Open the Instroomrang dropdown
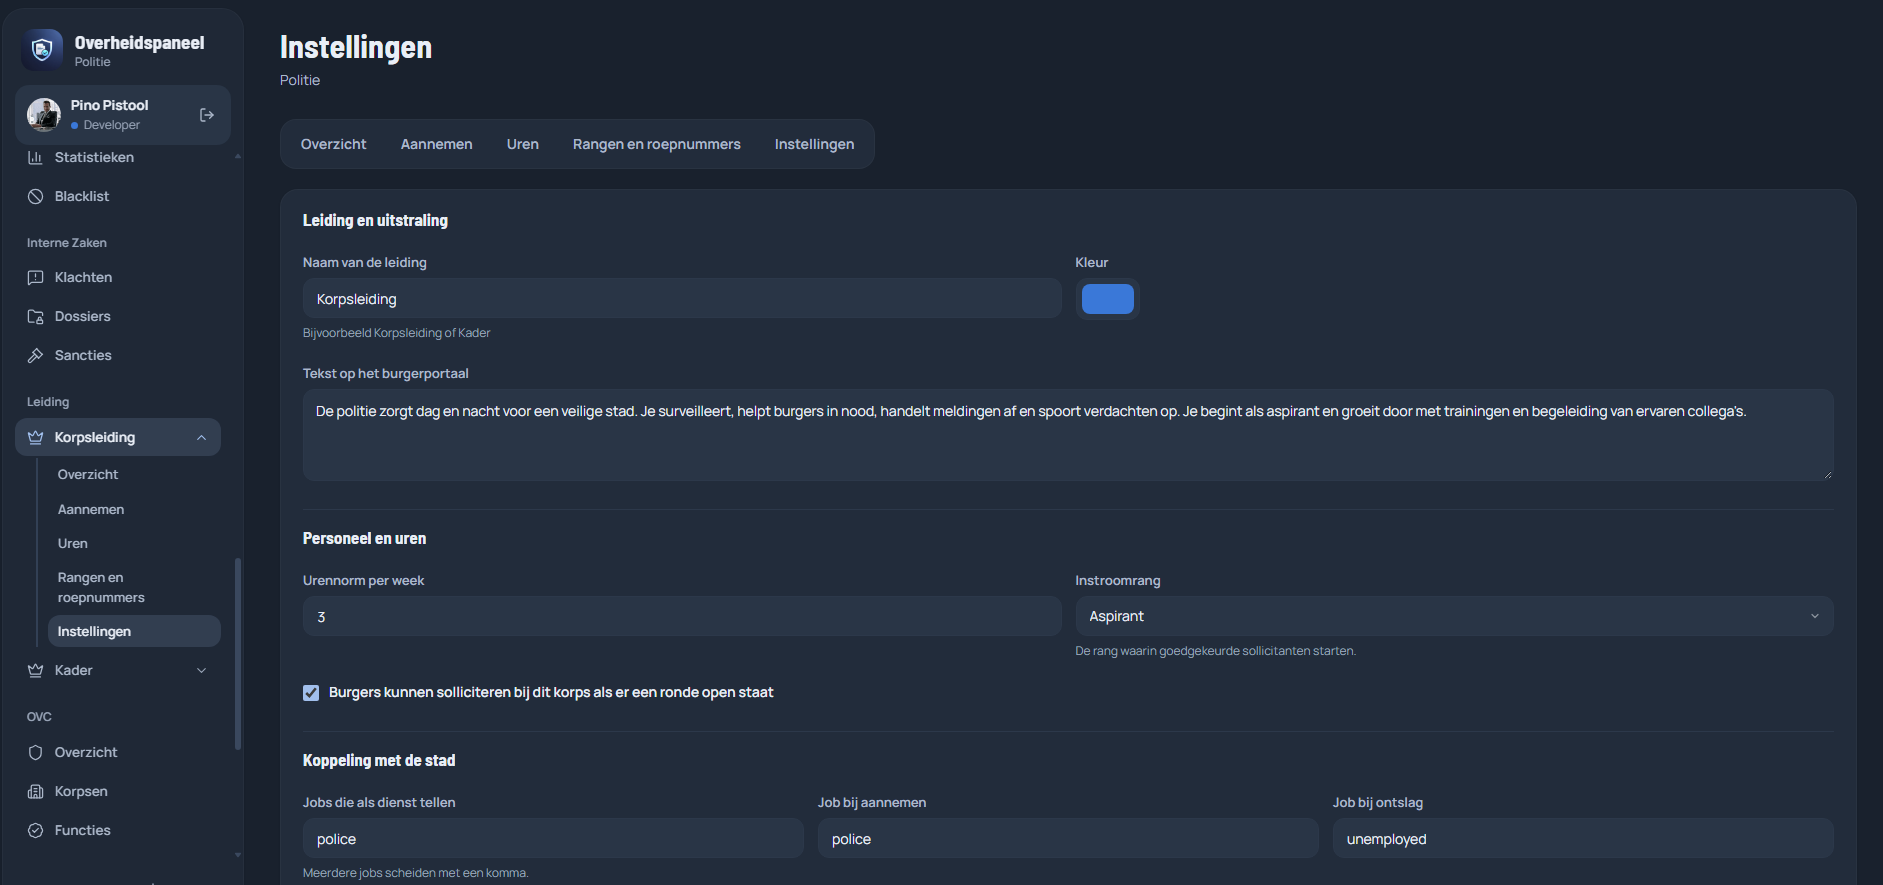The width and height of the screenshot is (1883, 885). click(x=1454, y=616)
